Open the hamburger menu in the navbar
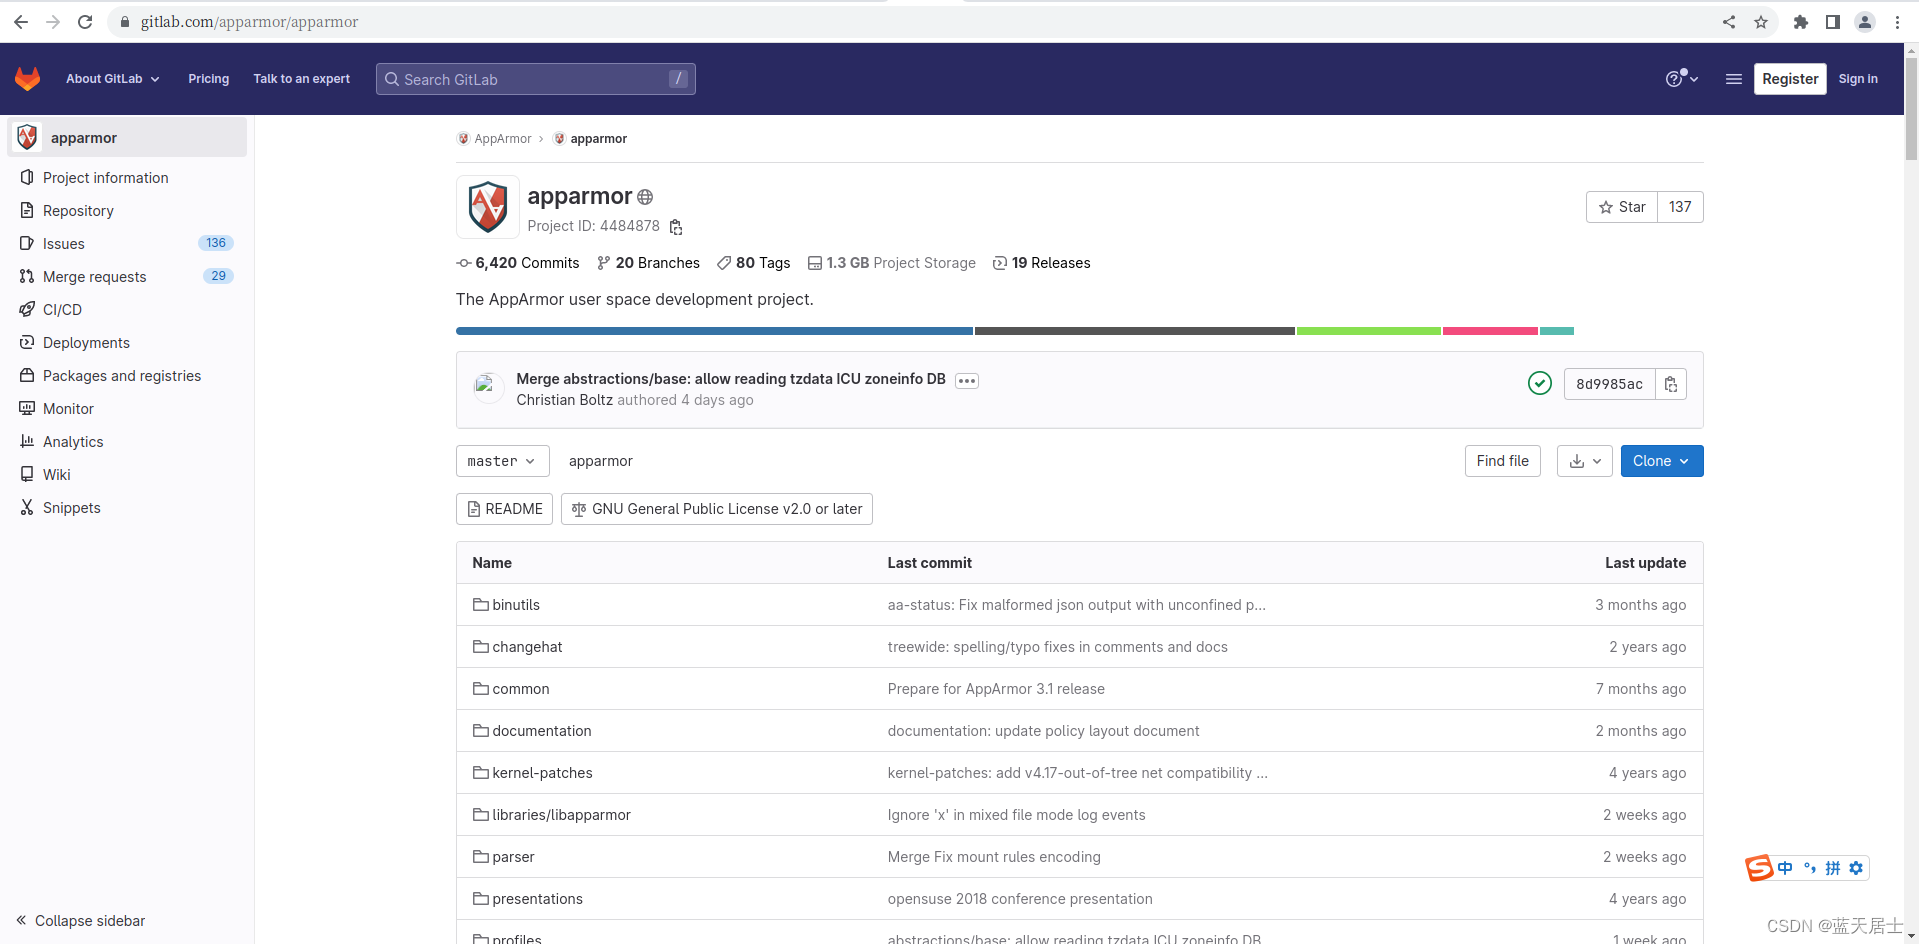This screenshot has height=944, width=1919. tap(1734, 79)
